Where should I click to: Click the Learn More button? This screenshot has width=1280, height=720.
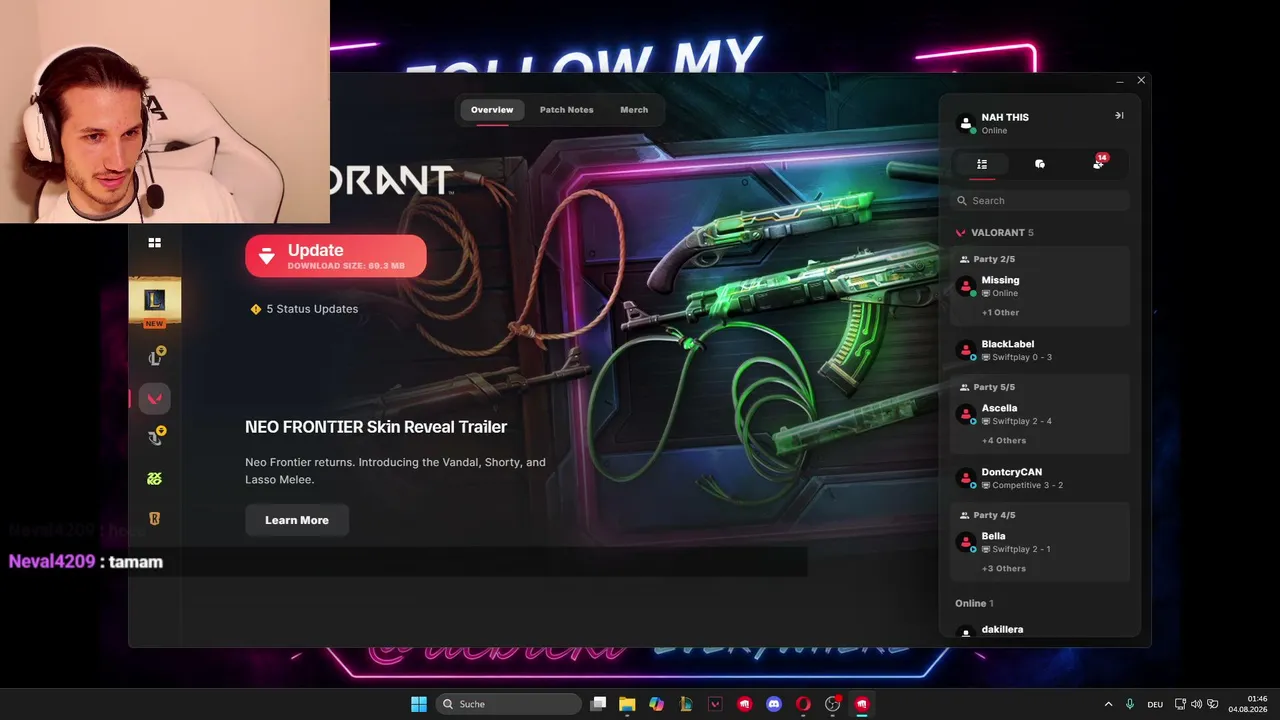(x=297, y=520)
